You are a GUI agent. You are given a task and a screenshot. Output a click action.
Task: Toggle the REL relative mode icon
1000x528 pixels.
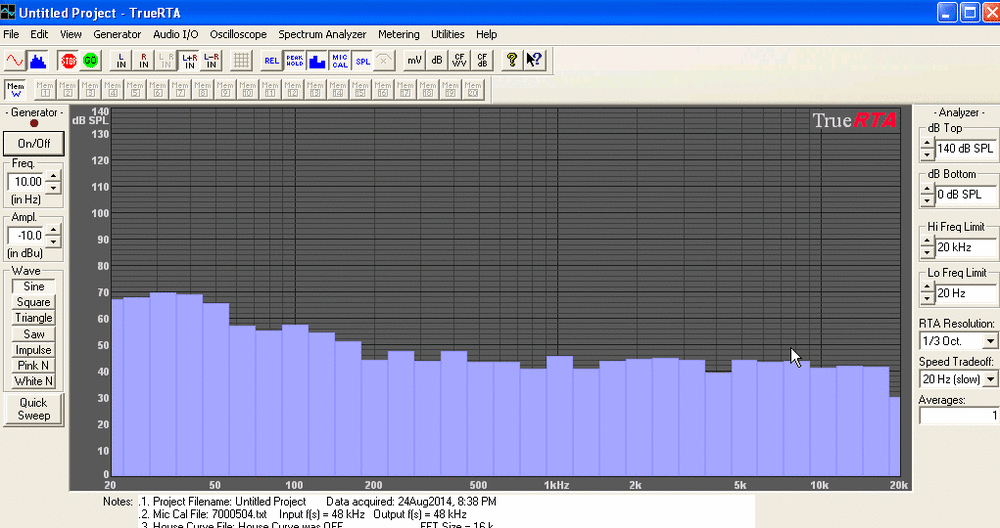[272, 61]
